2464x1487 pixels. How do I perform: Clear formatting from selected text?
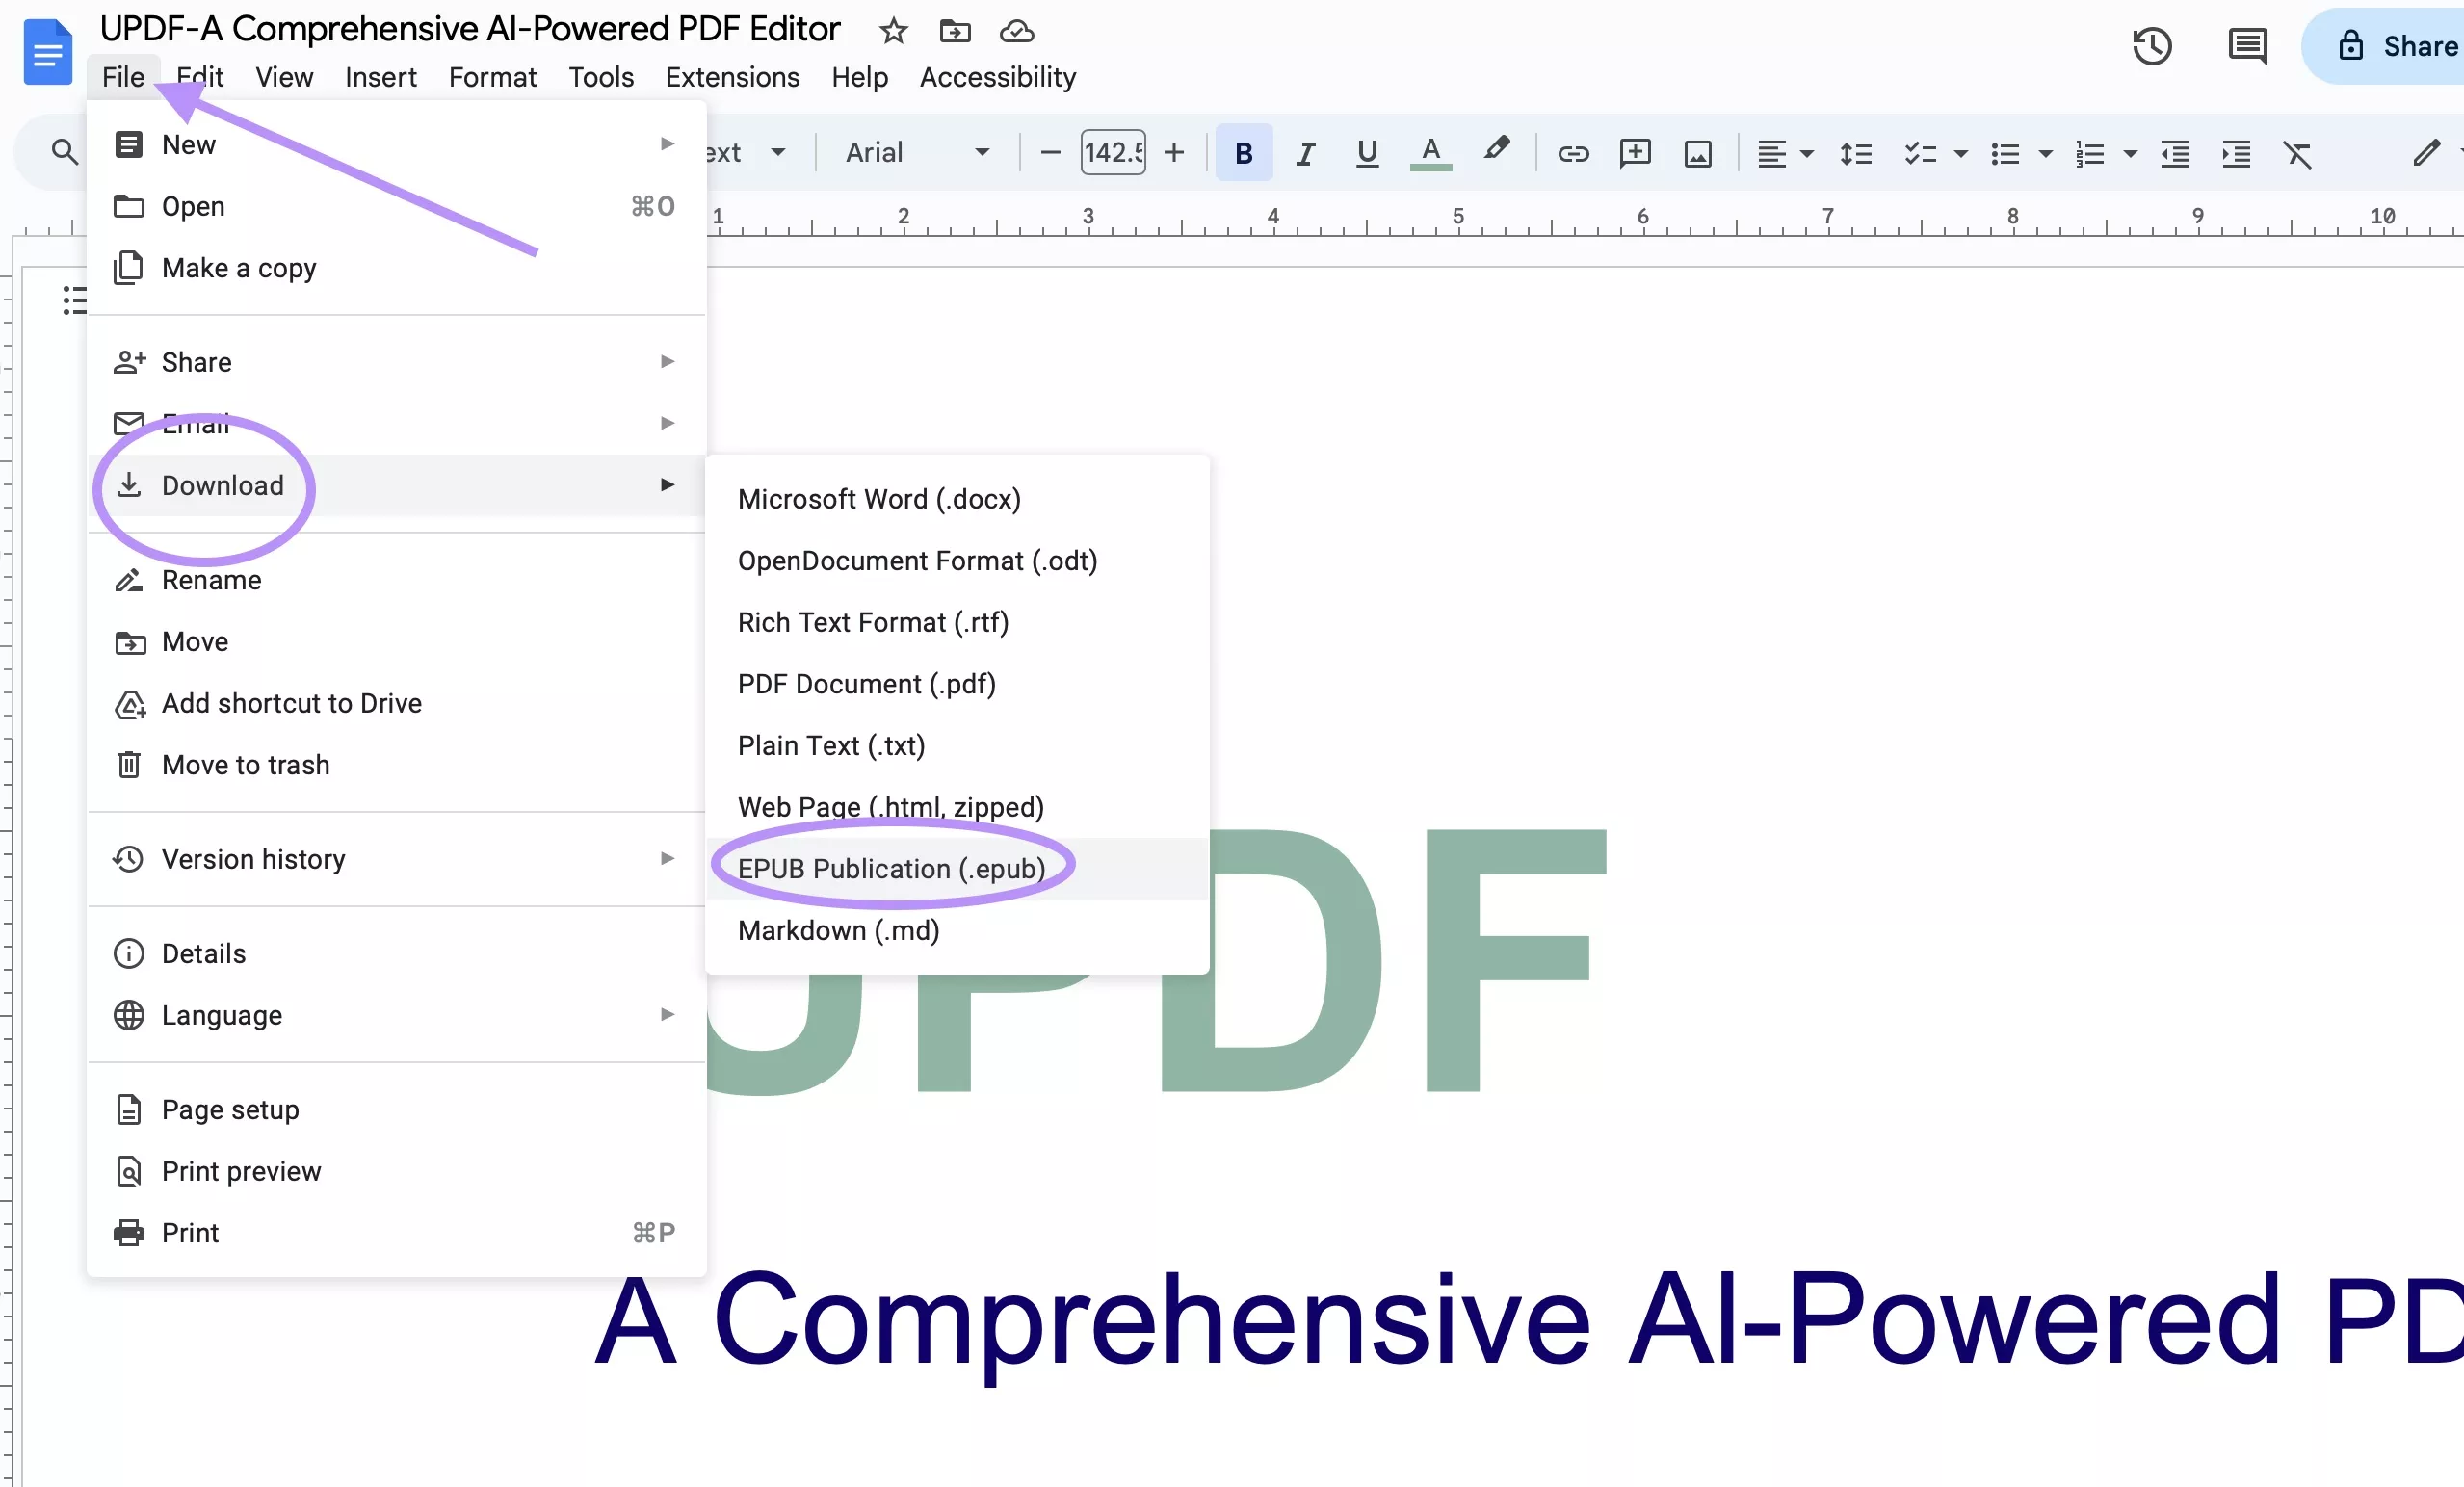2299,153
